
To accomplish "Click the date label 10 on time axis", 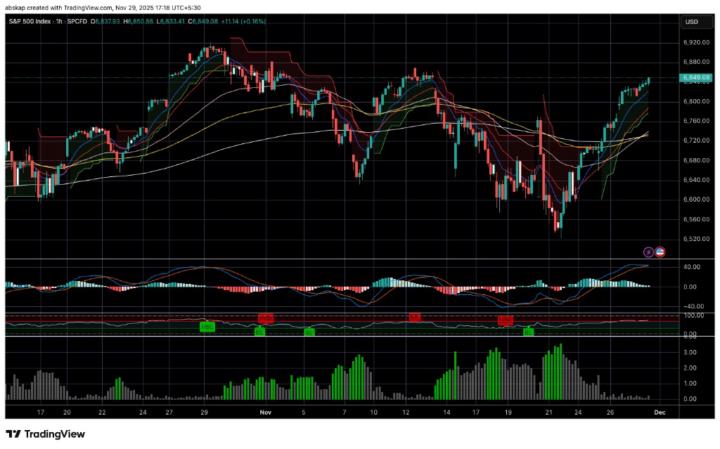I will pyautogui.click(x=374, y=412).
